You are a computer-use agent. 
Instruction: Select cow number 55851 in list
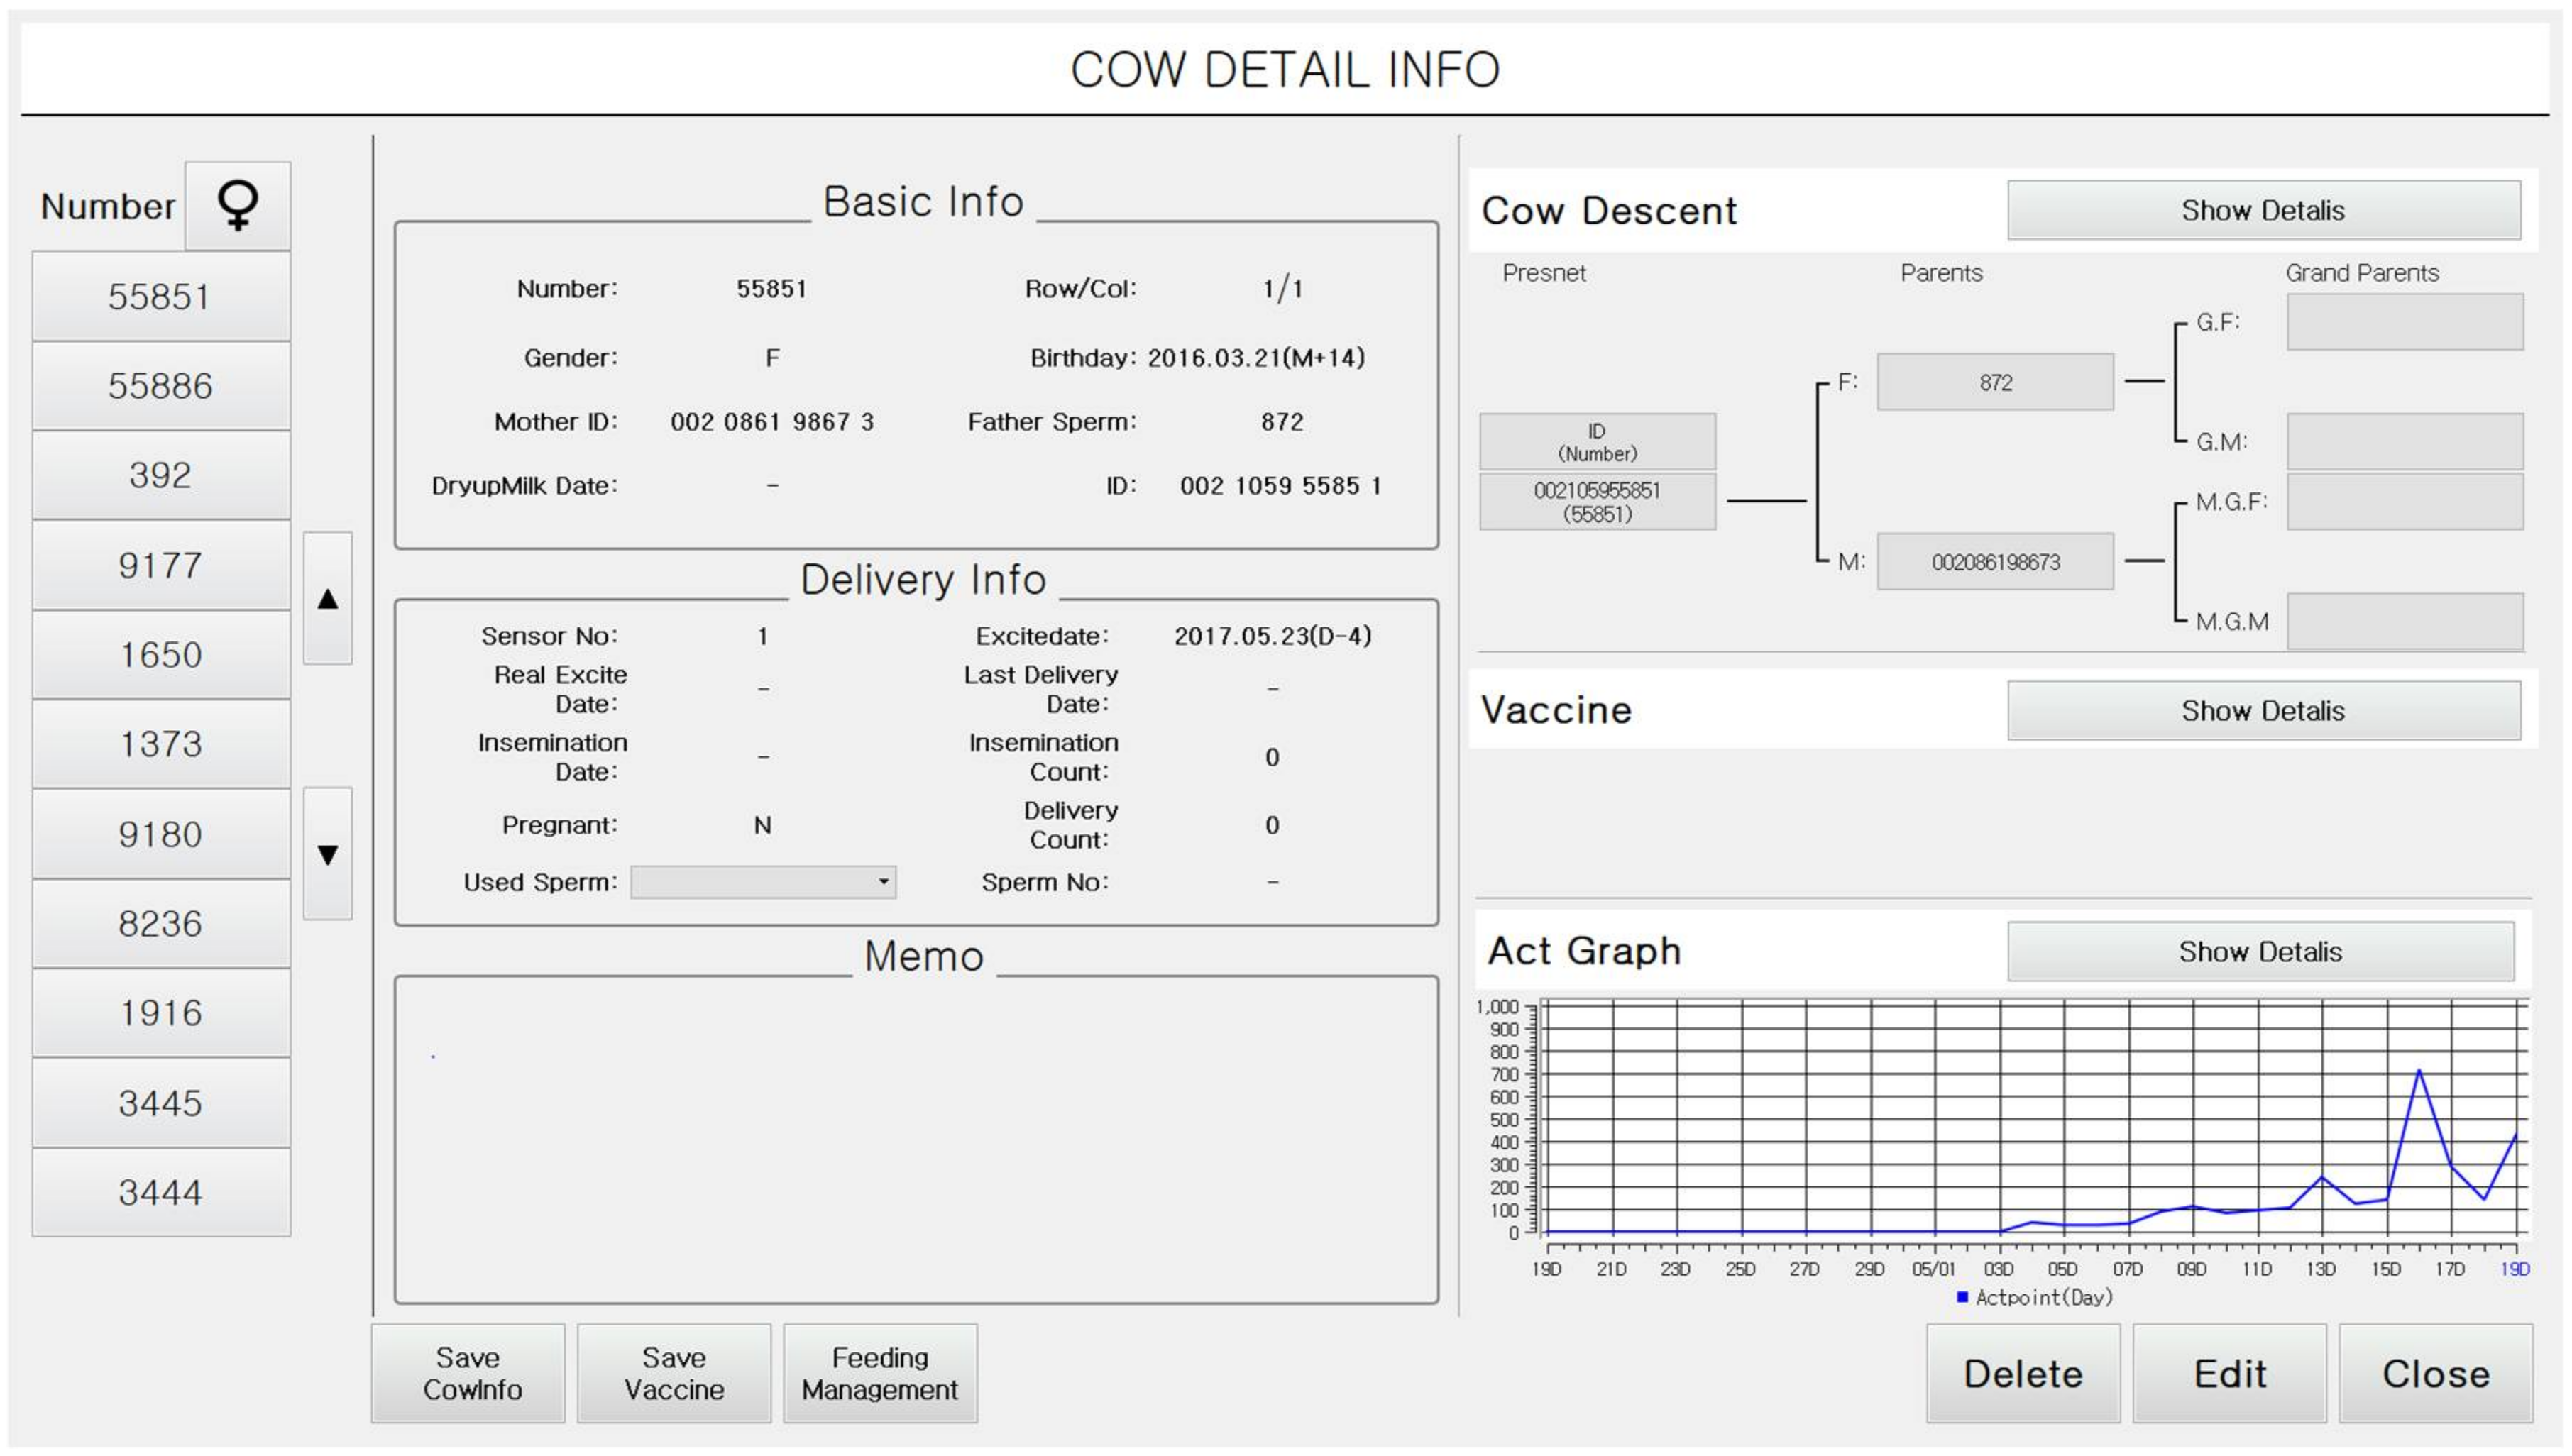[161, 297]
